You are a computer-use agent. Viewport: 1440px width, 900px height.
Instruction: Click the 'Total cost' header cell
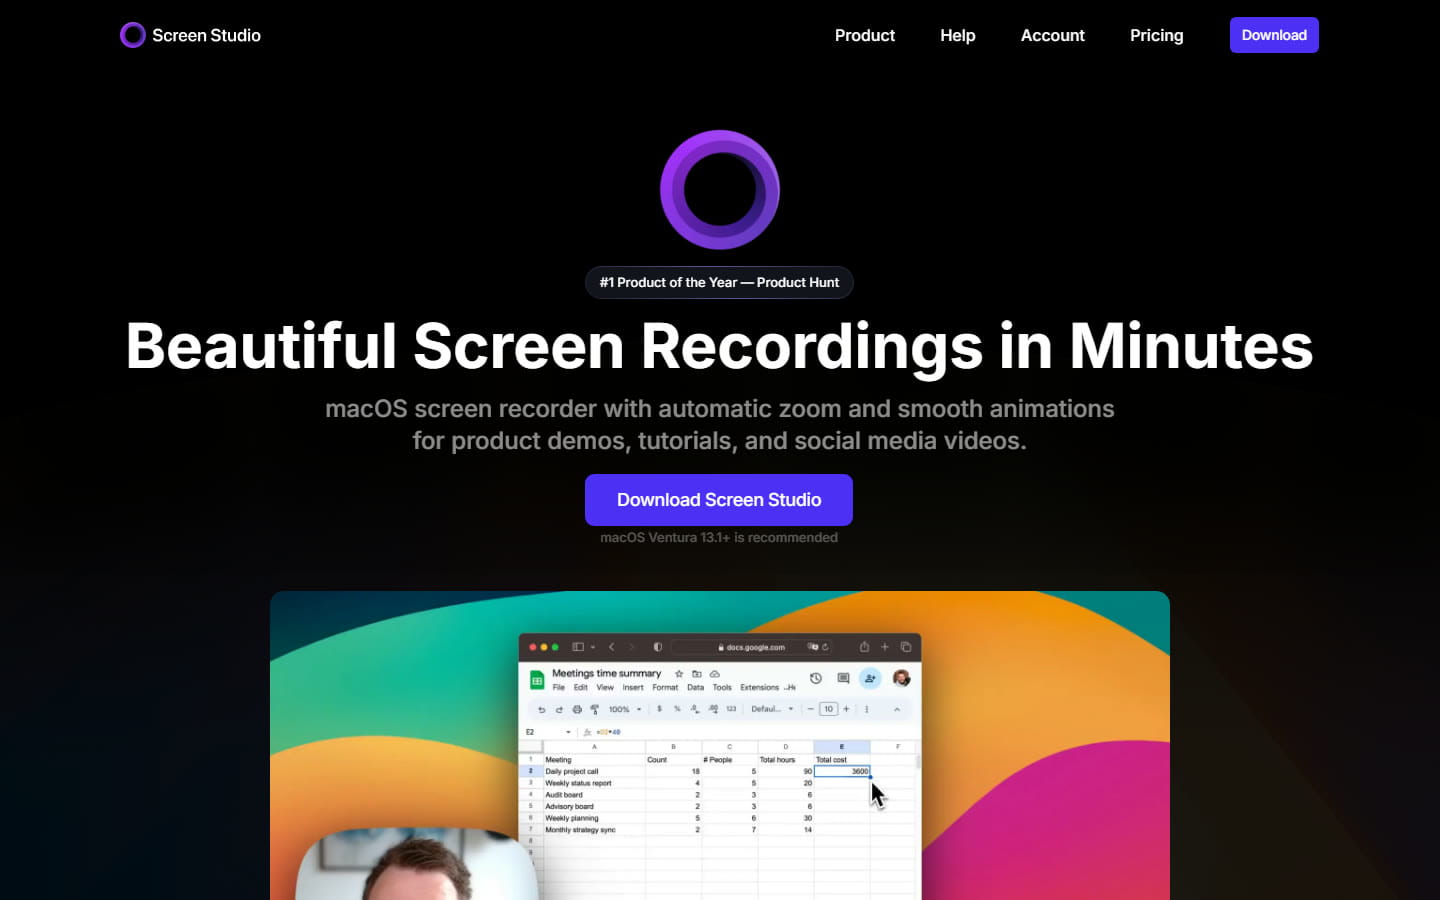click(x=842, y=760)
